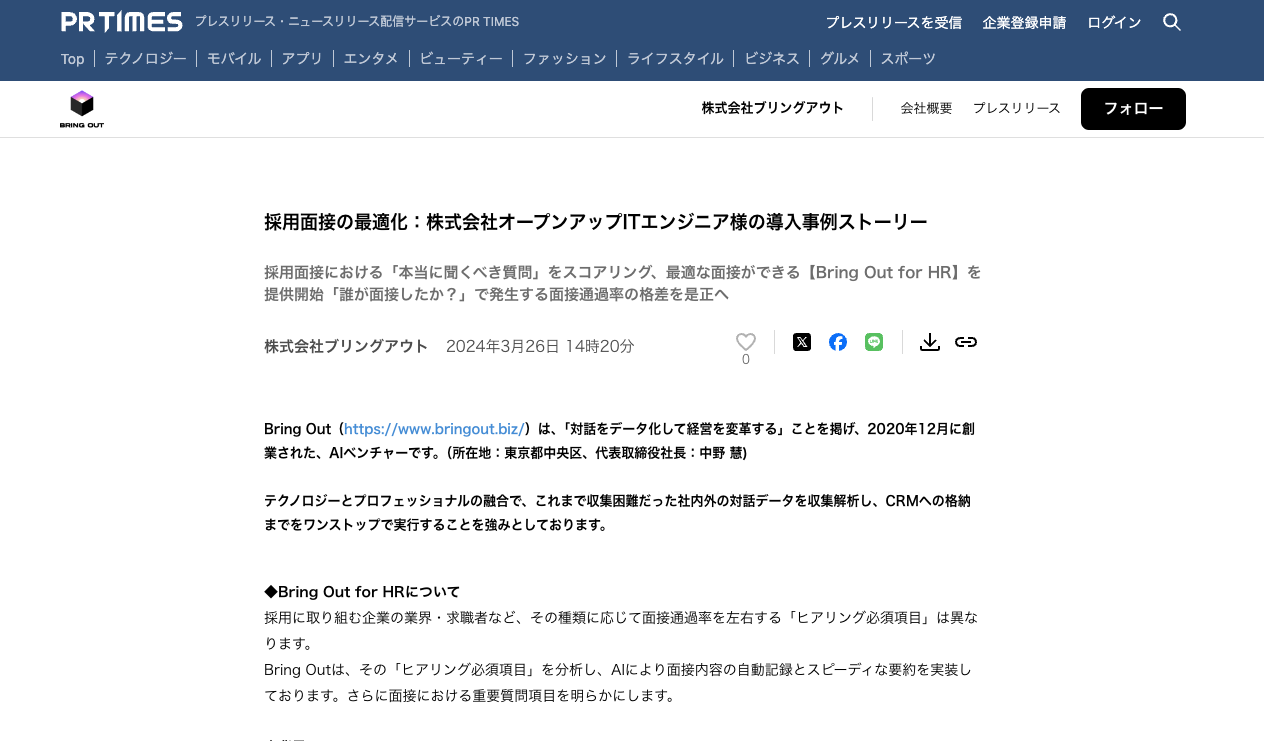Image resolution: width=1264 pixels, height=741 pixels.
Task: Open 会社概要 company profile link
Action: 926,108
